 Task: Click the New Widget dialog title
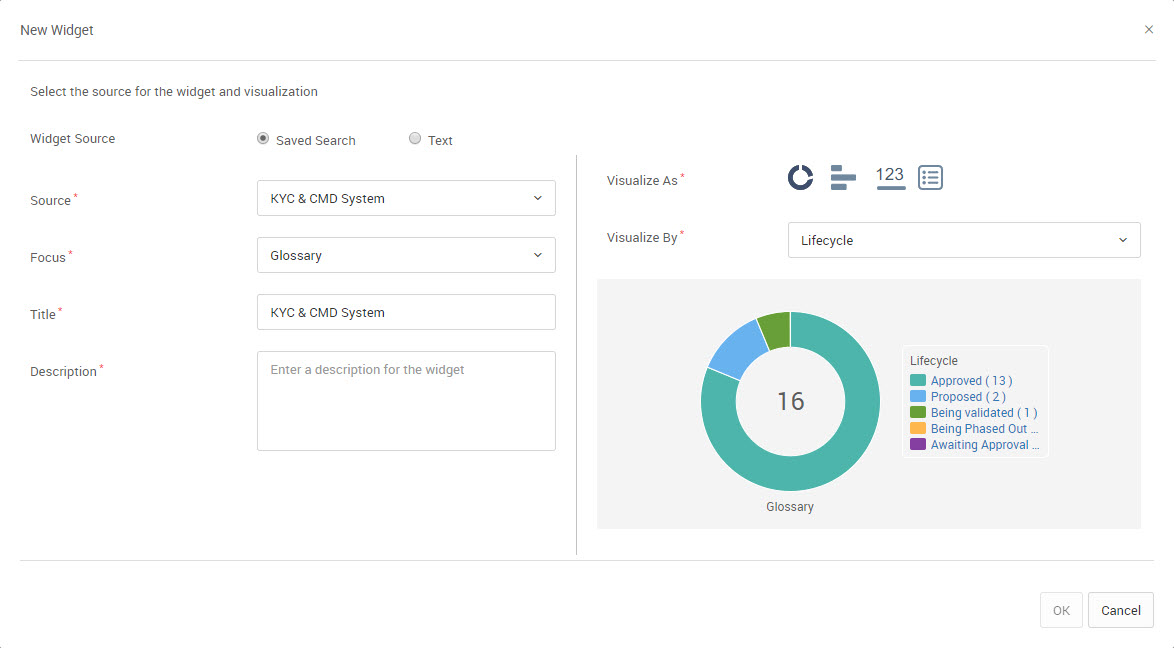coord(57,30)
